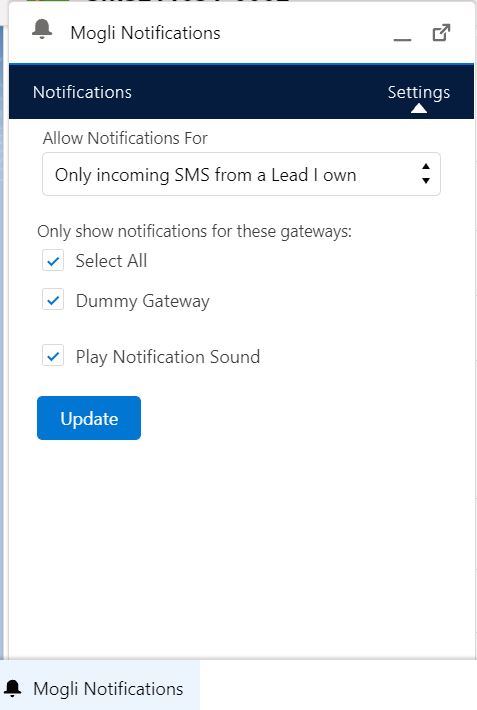Screen dimensions: 477x710
Task: Click the bell icon in utility bar
Action: point(13,688)
